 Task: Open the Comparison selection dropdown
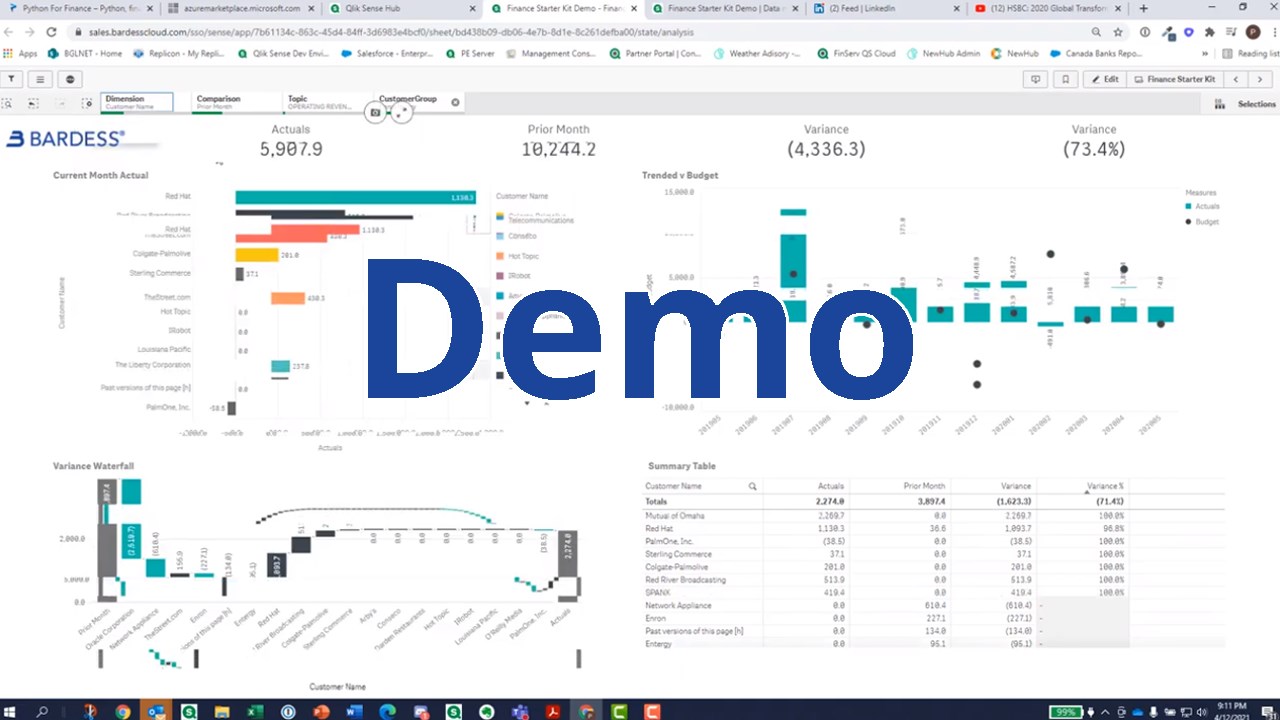click(x=236, y=102)
